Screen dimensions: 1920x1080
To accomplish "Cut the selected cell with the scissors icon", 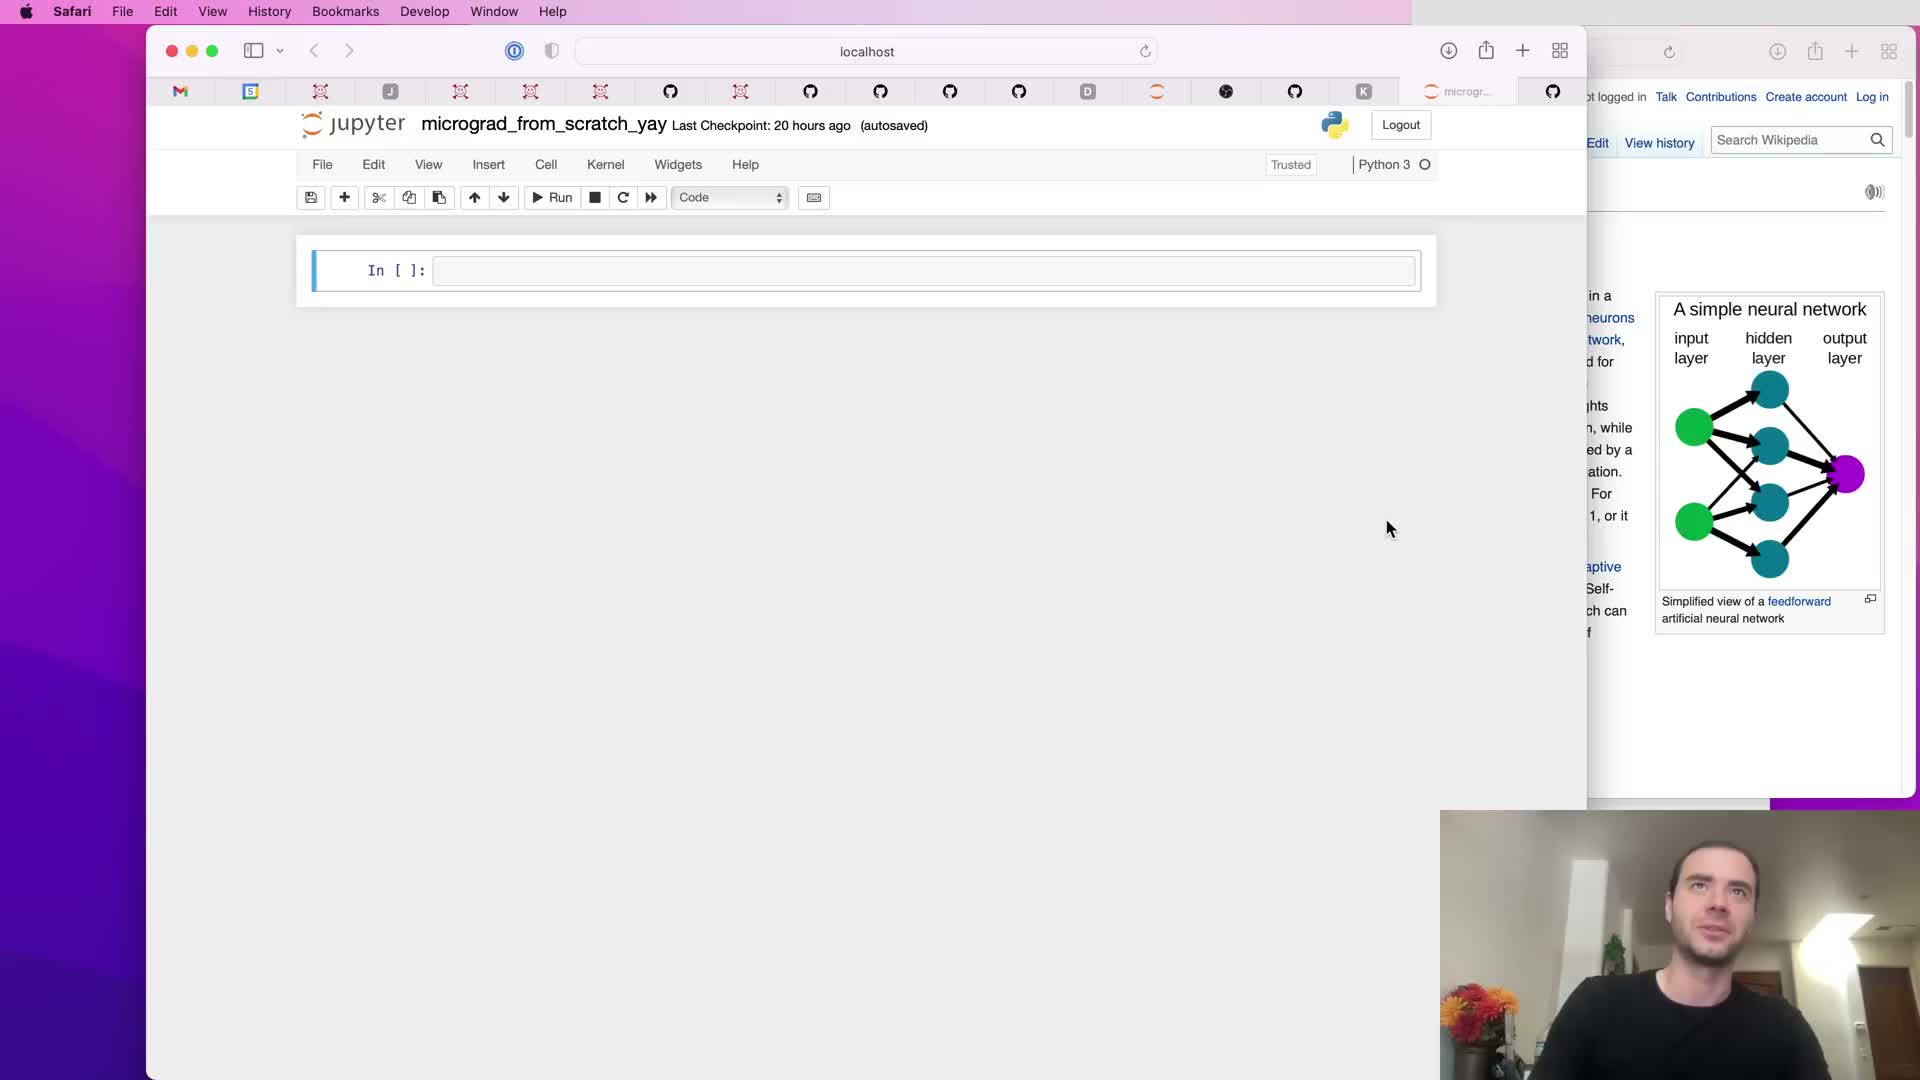I will 378,198.
